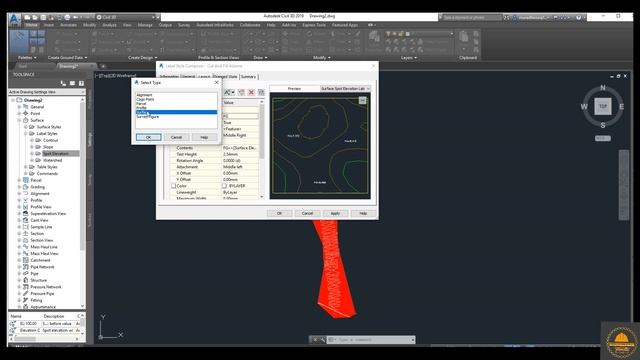
Task: Switch to the Start file tab
Action: (x=23, y=66)
